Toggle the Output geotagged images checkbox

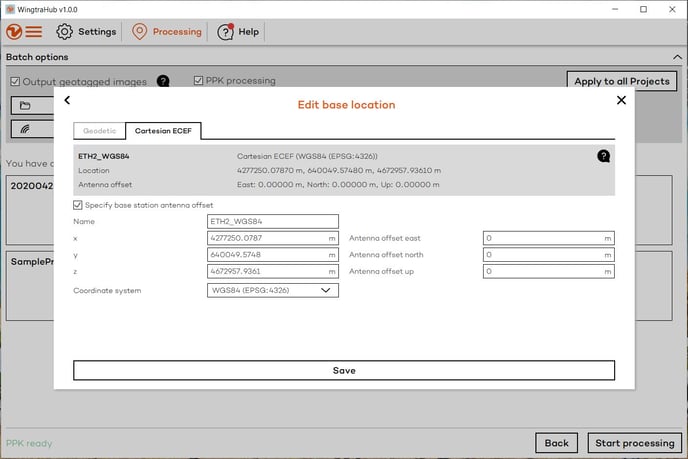(x=15, y=82)
